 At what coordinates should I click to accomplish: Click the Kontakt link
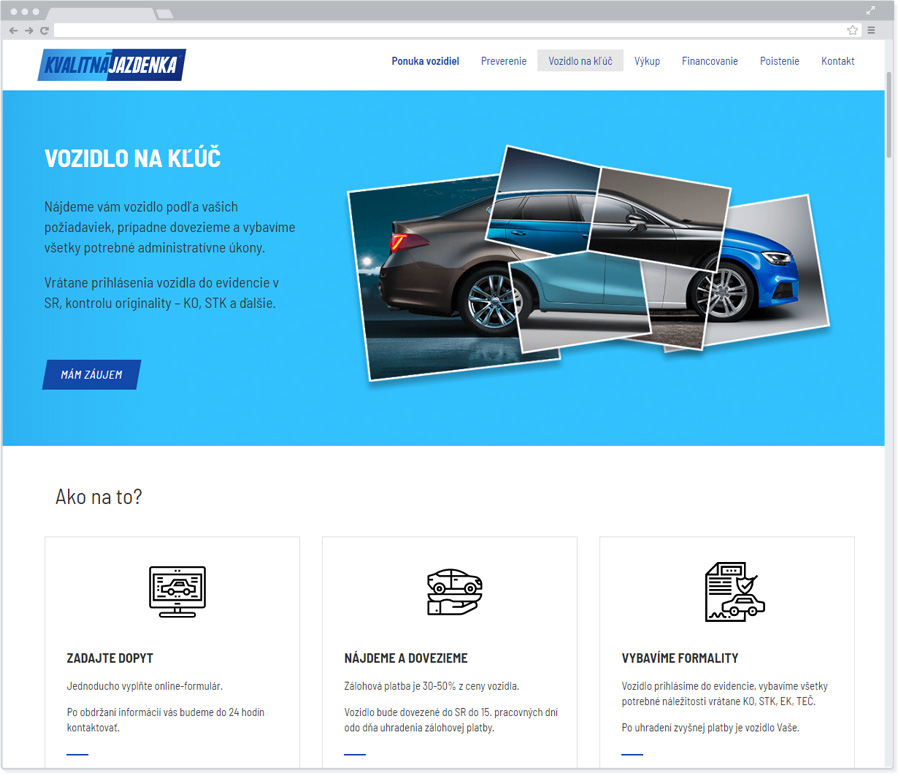click(837, 61)
